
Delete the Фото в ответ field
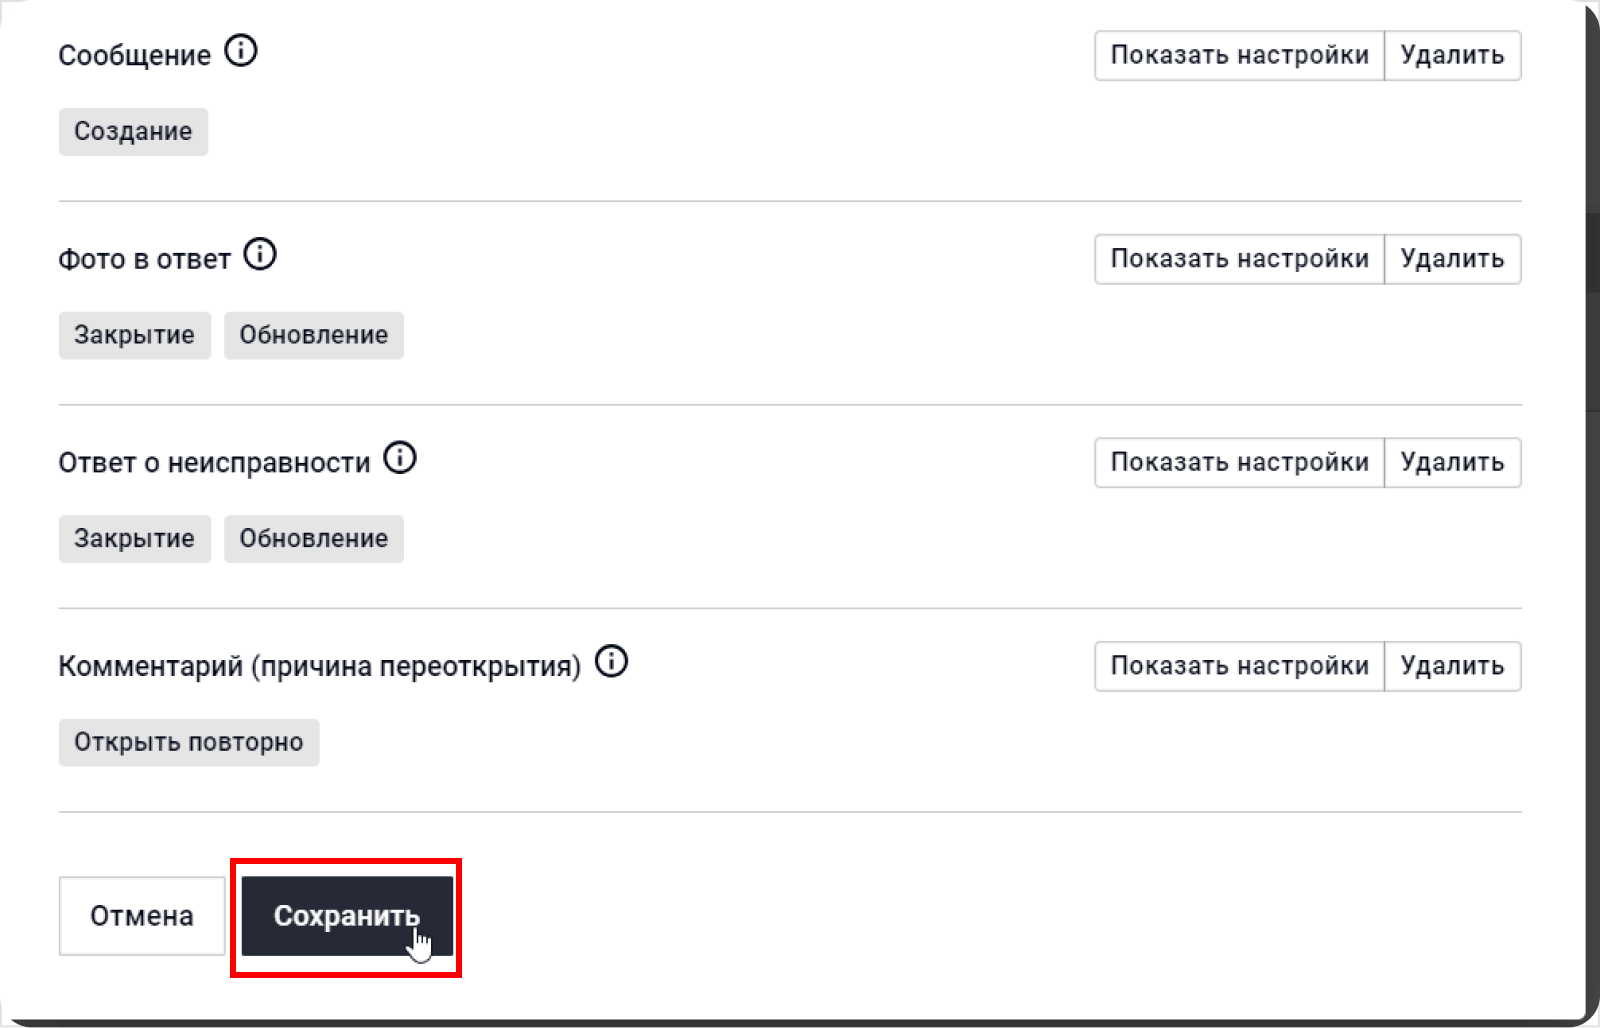click(x=1452, y=259)
